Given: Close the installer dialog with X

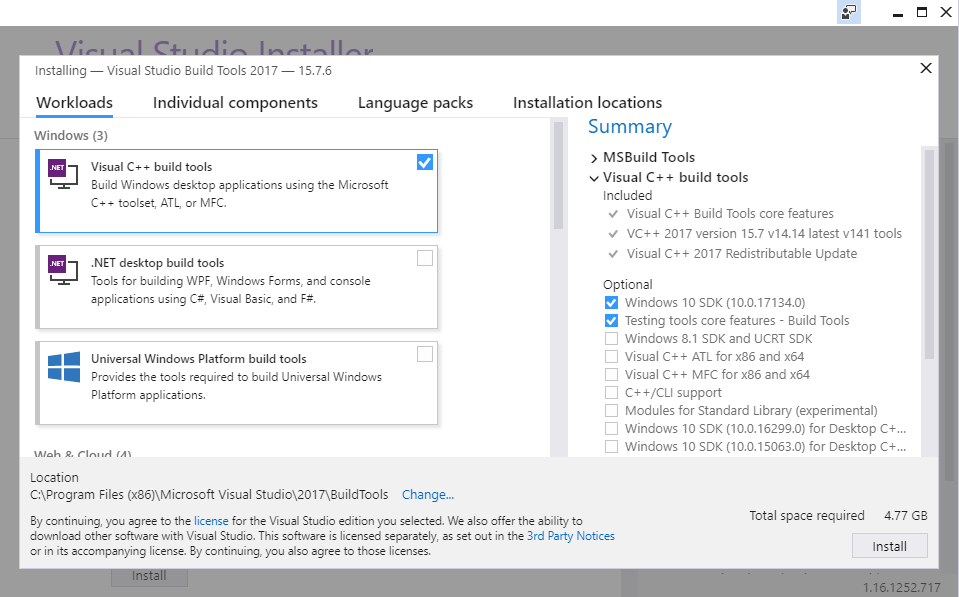Looking at the screenshot, I should coord(925,68).
